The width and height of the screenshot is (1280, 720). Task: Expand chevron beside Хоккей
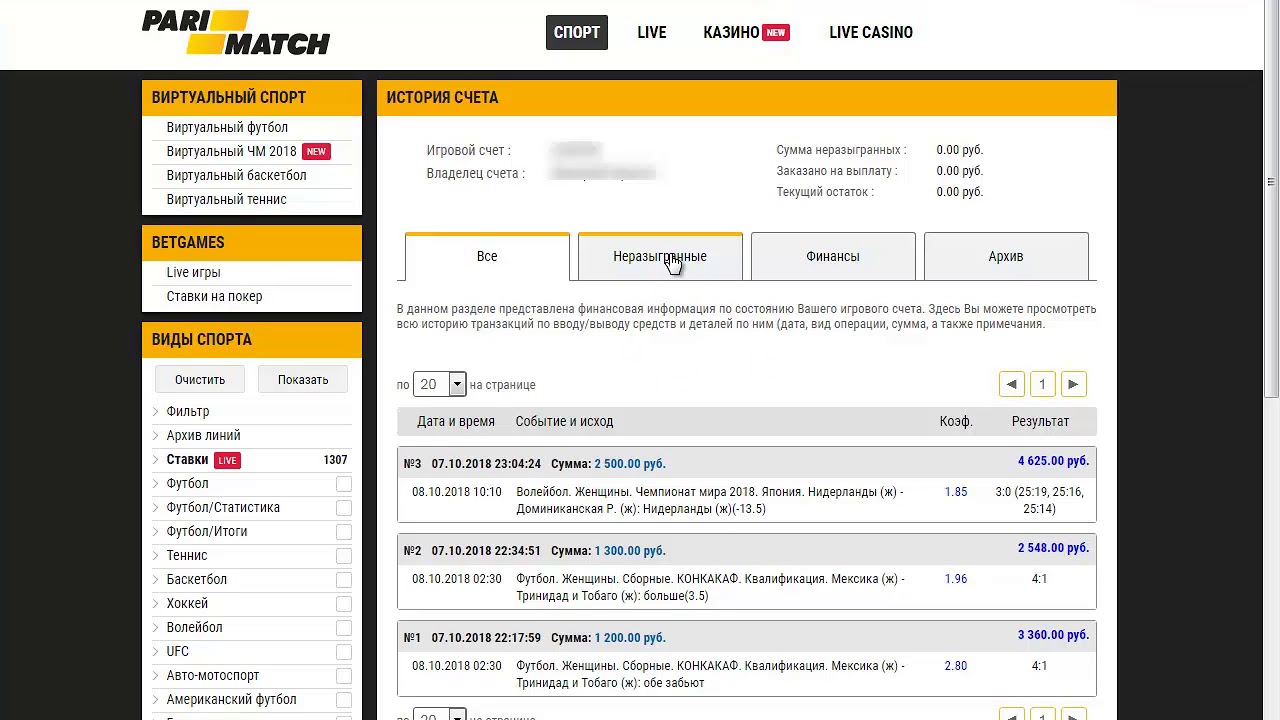pyautogui.click(x=156, y=603)
